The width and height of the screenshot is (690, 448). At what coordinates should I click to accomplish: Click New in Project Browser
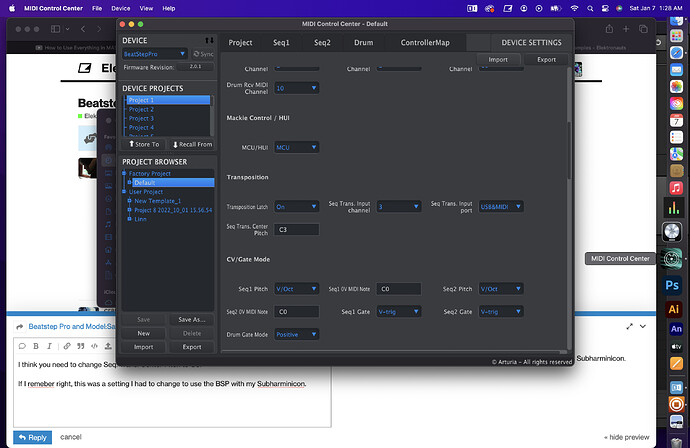pyautogui.click(x=143, y=334)
